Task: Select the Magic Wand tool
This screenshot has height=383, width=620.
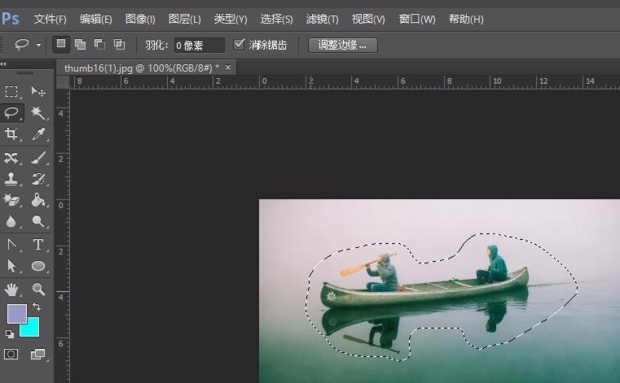Action: tap(38, 113)
